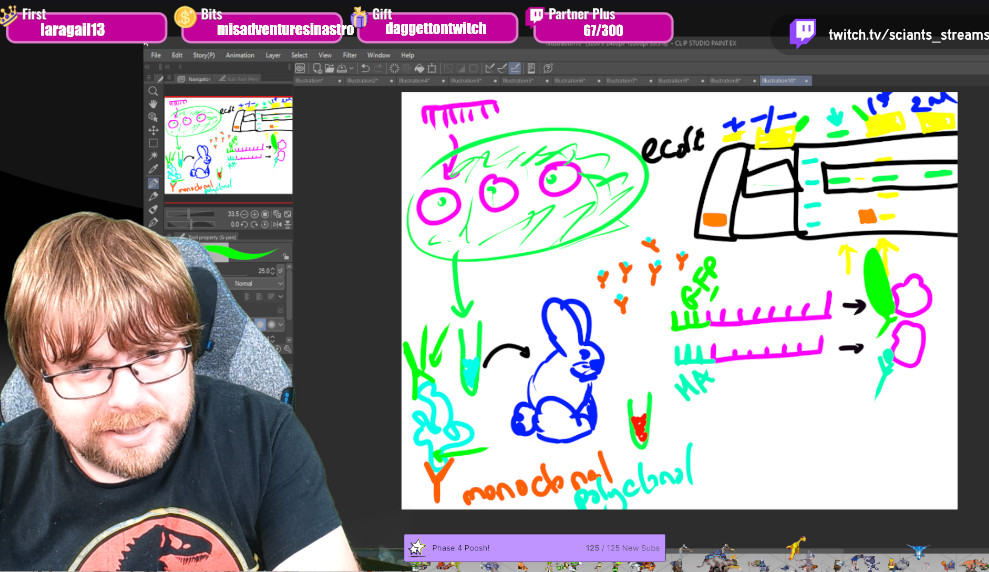Toggle Snap to Special Ruler
This screenshot has height=572, width=989.
(x=502, y=68)
